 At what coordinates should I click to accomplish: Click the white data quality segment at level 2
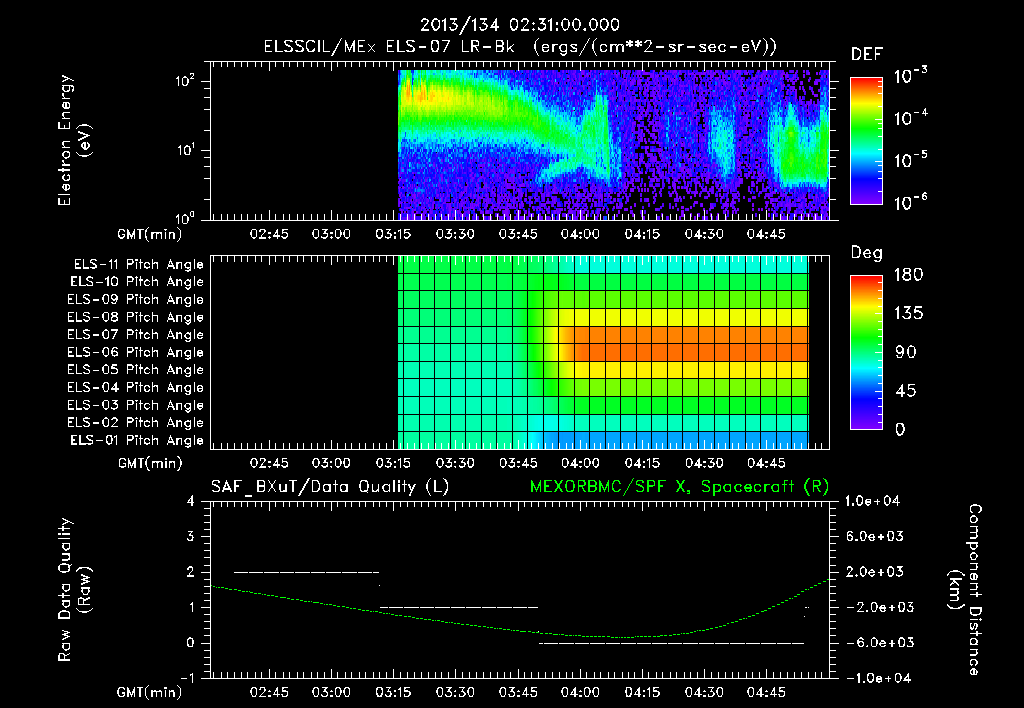(306, 572)
